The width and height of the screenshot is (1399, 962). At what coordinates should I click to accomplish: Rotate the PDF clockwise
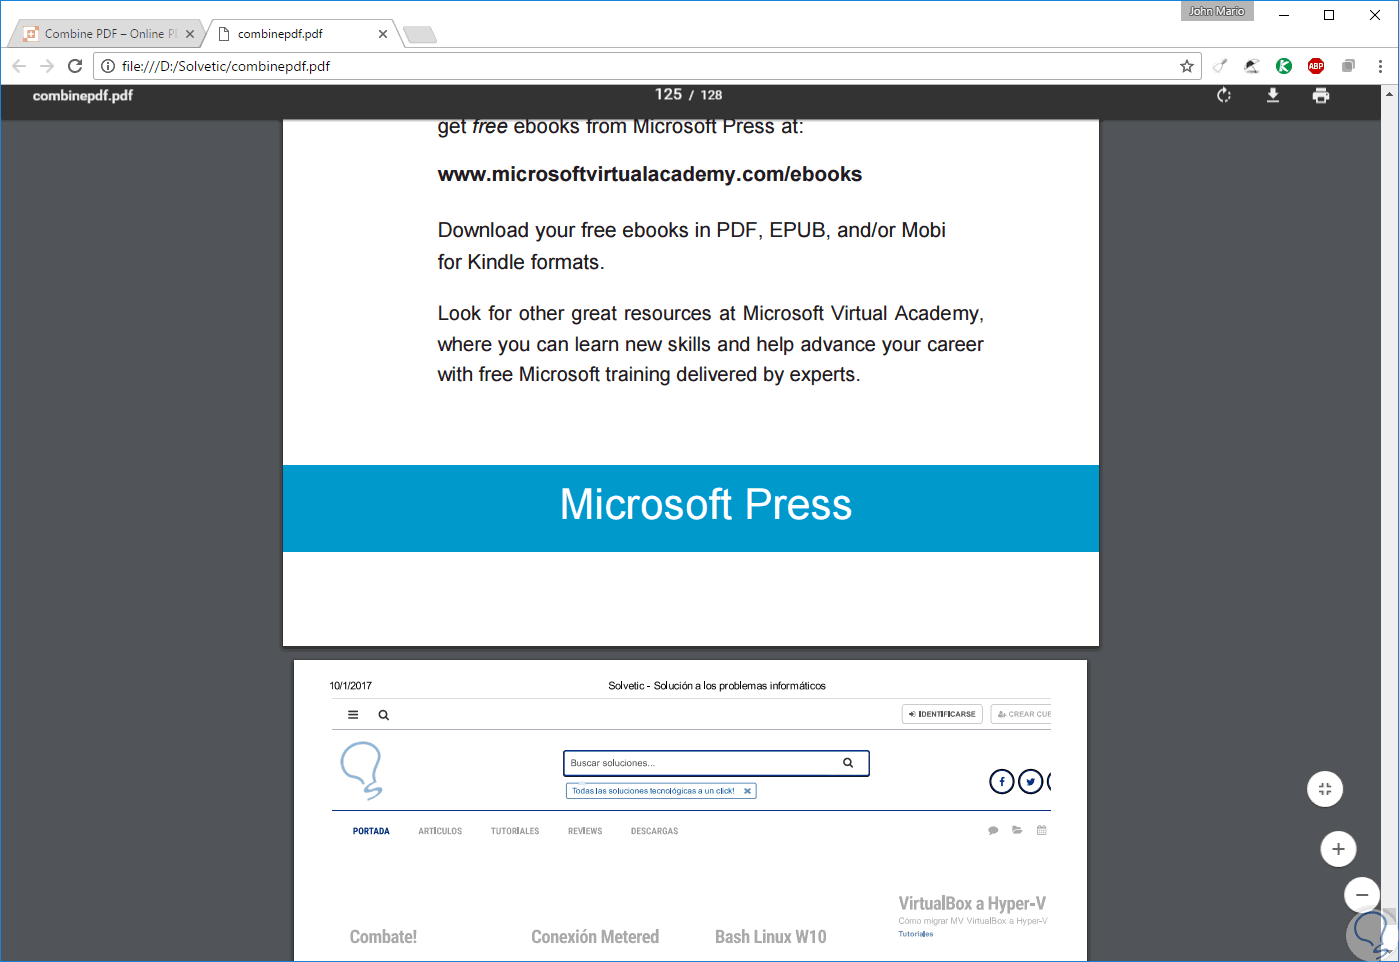click(x=1224, y=95)
